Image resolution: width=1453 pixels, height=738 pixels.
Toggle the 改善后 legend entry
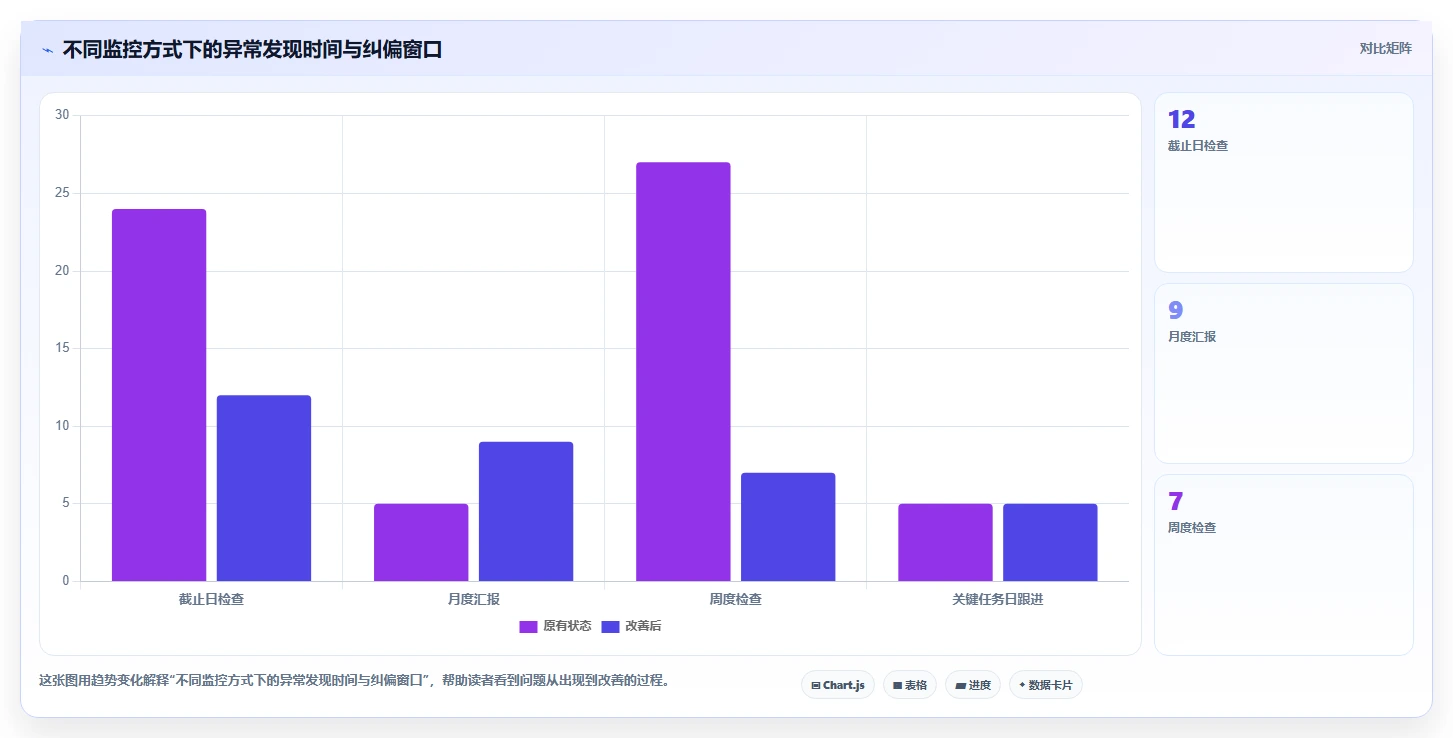[x=631, y=626]
